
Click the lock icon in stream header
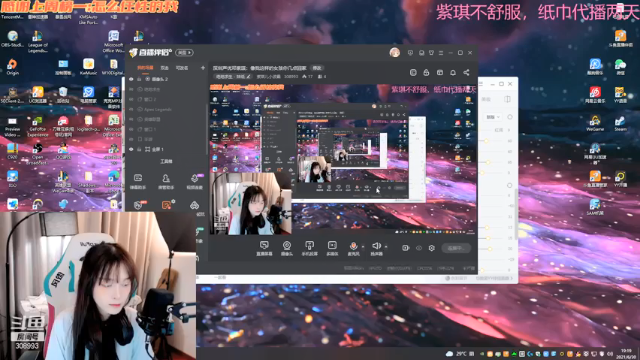click(426, 72)
